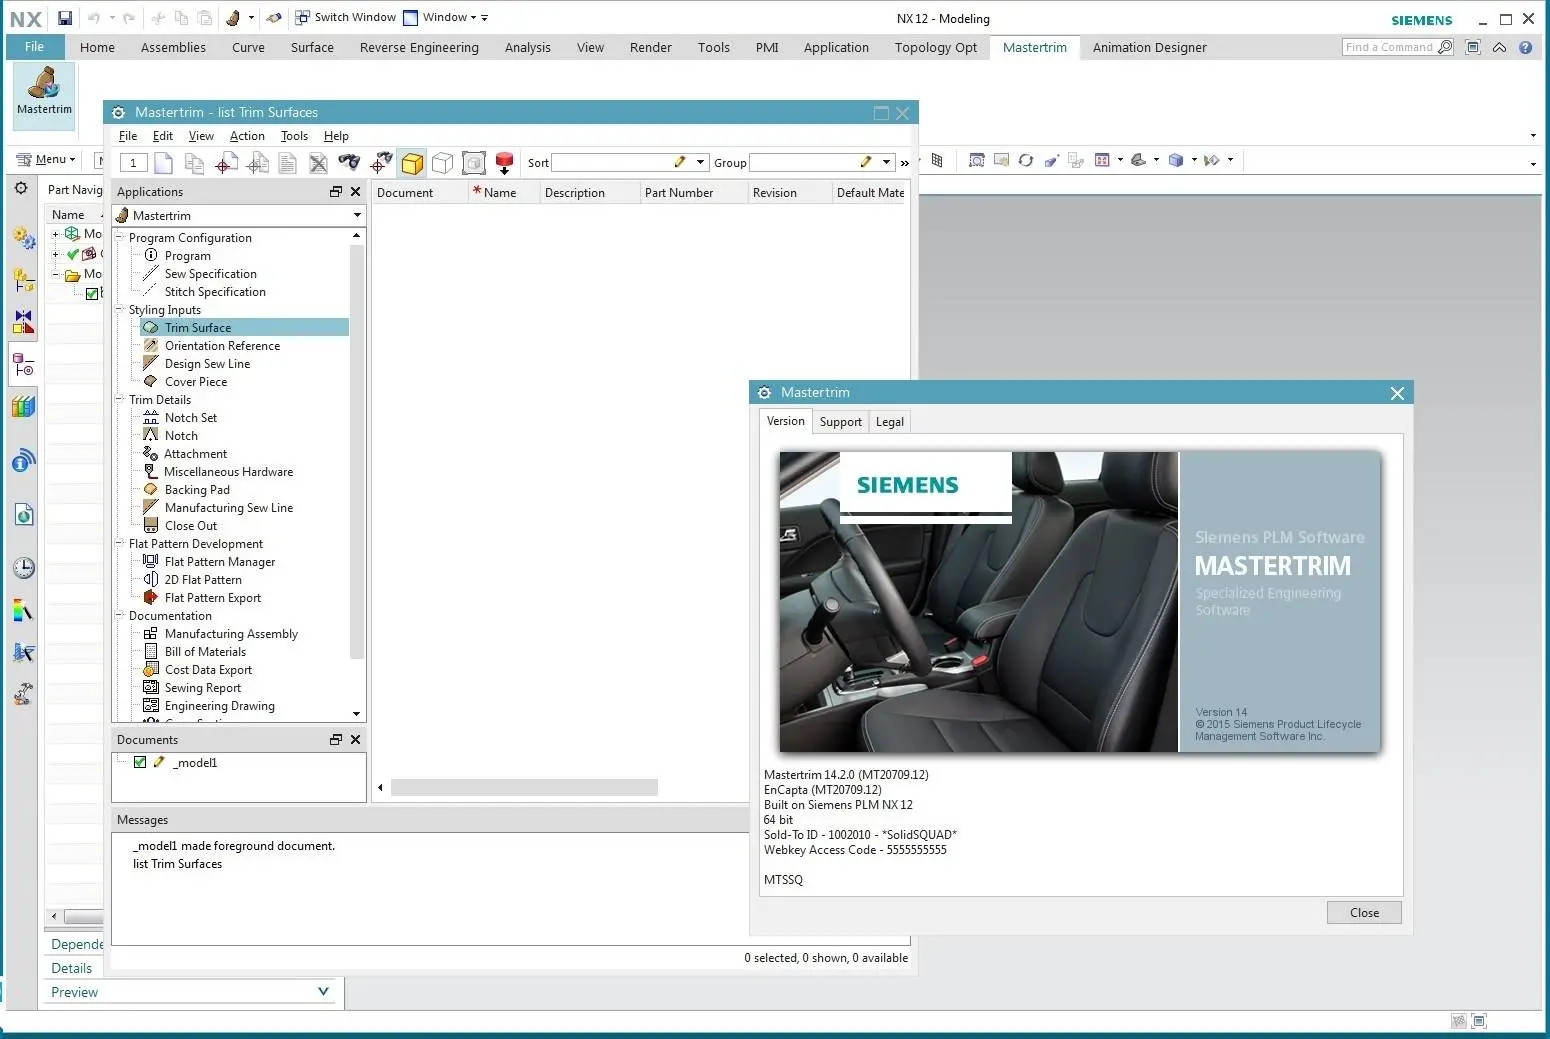The image size is (1550, 1039).
Task: Click the horizontal scrollbar under document list
Action: [524, 788]
